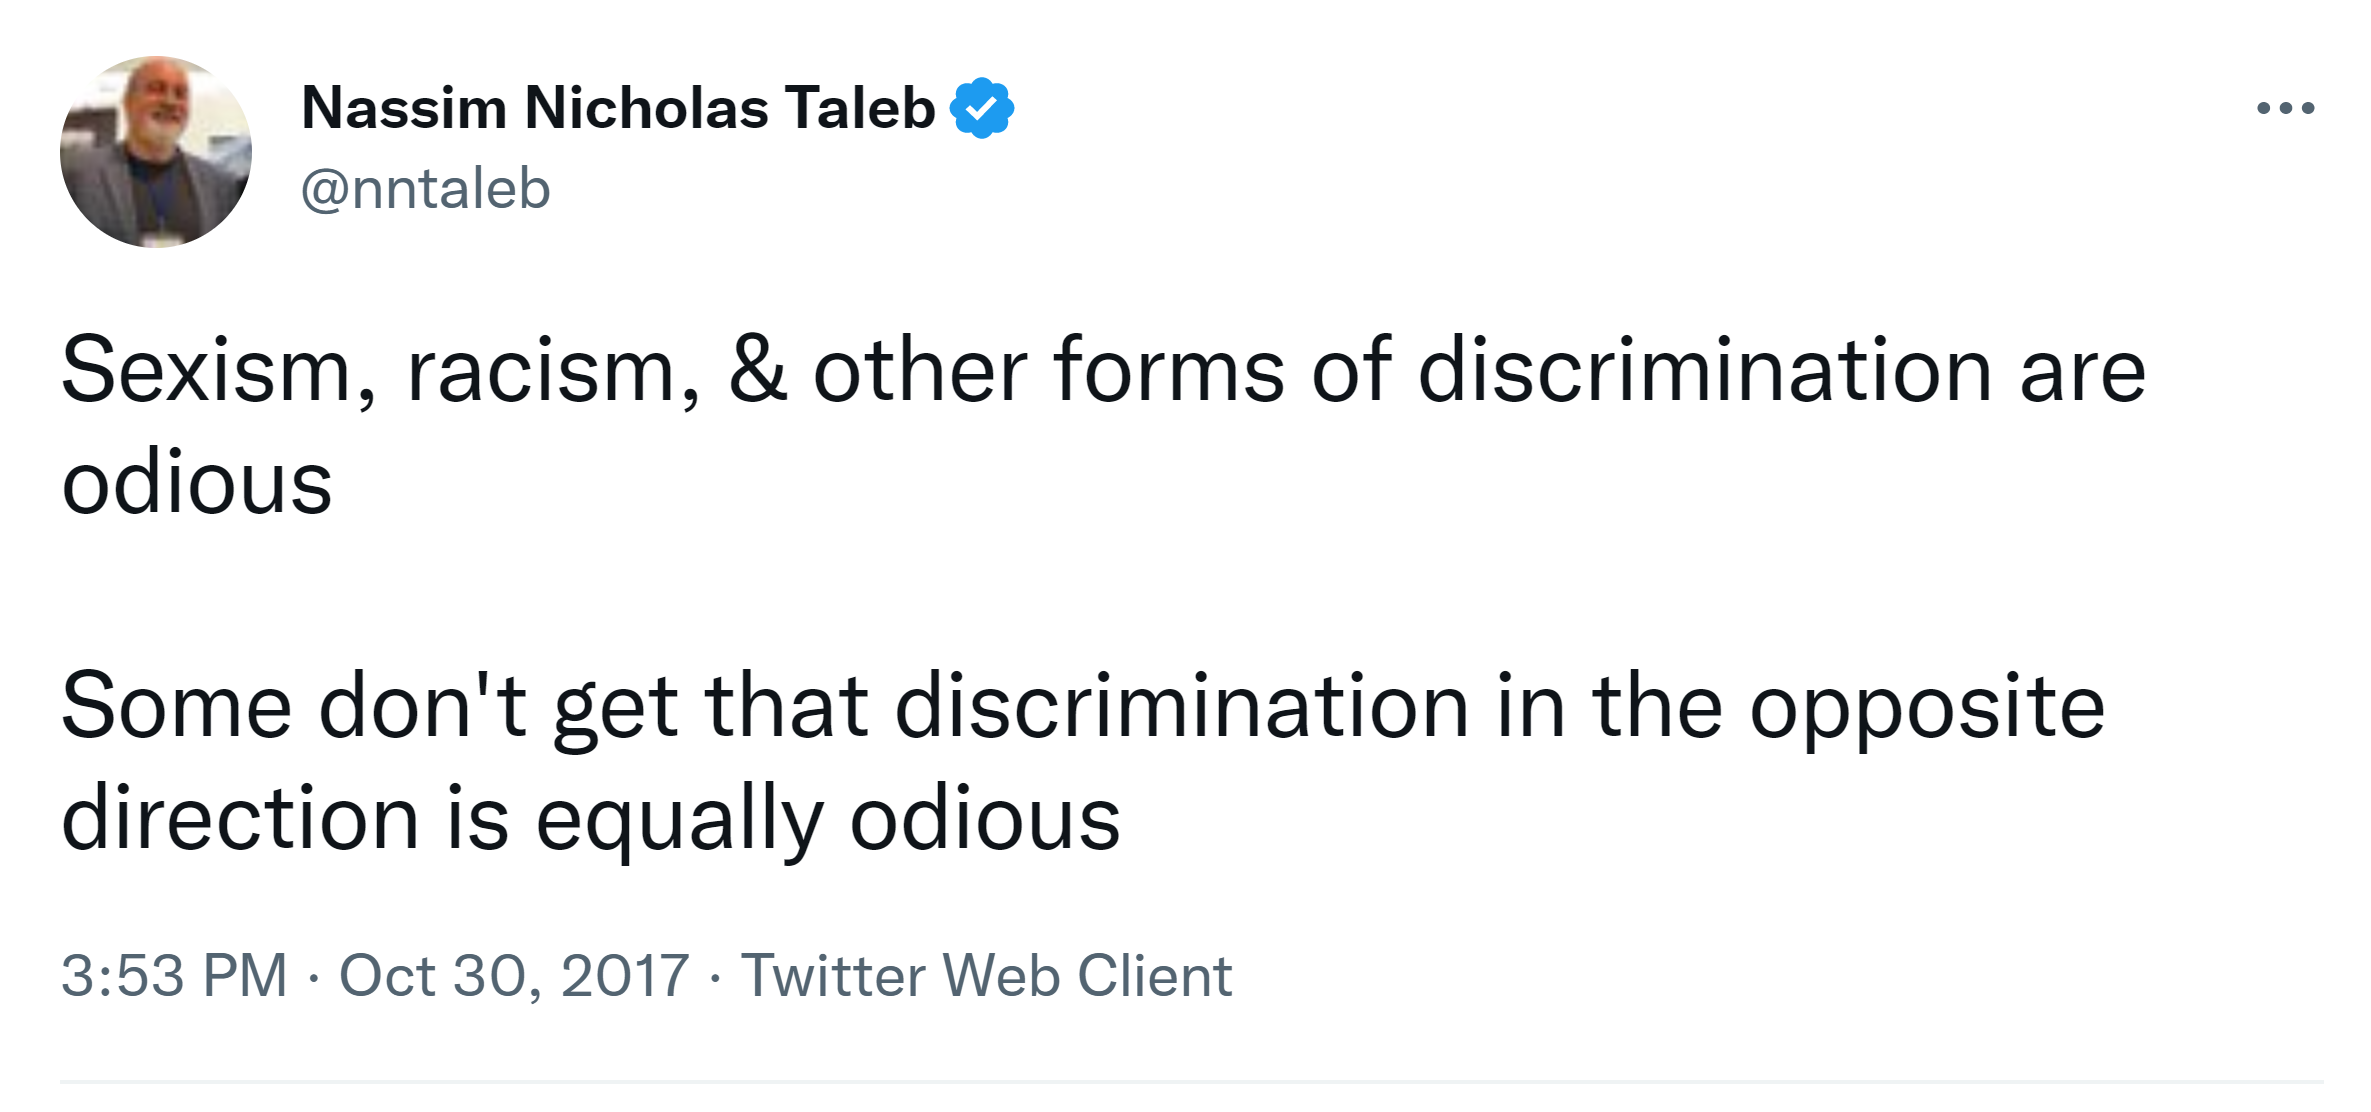
Task: Click the standalone word 'odious' on line two
Action: point(197,483)
